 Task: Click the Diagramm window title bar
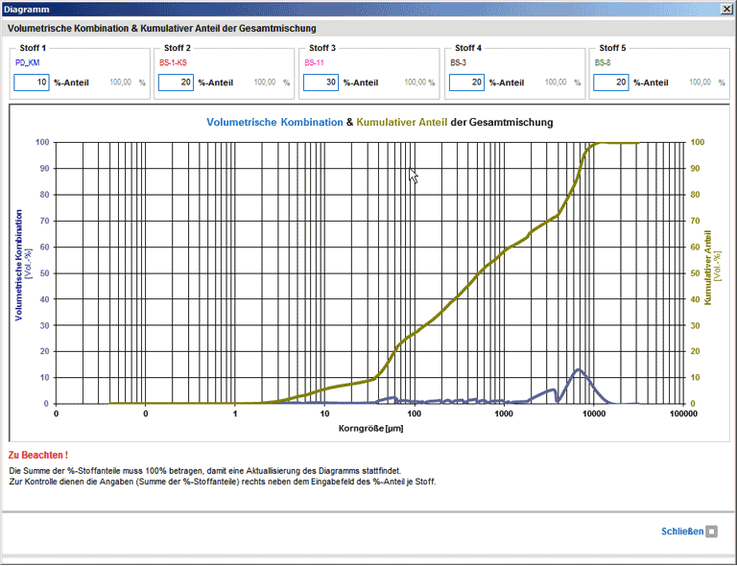[300, 8]
